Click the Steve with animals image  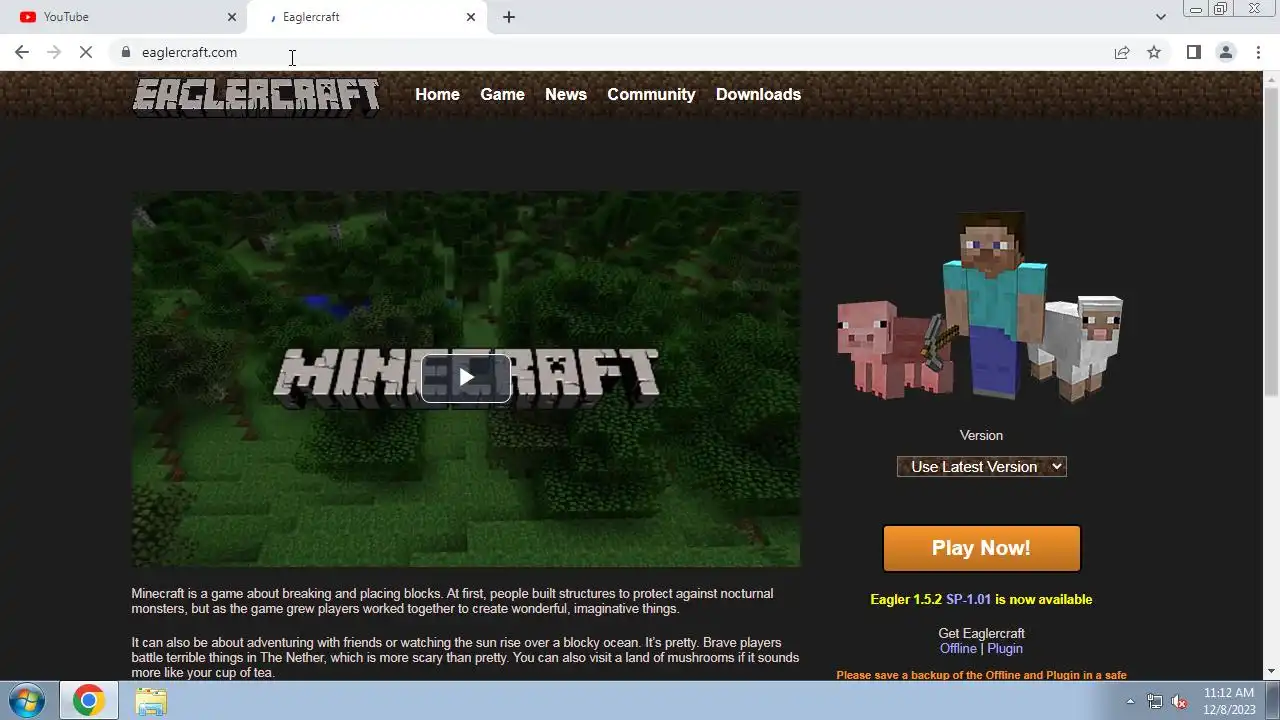click(x=980, y=305)
